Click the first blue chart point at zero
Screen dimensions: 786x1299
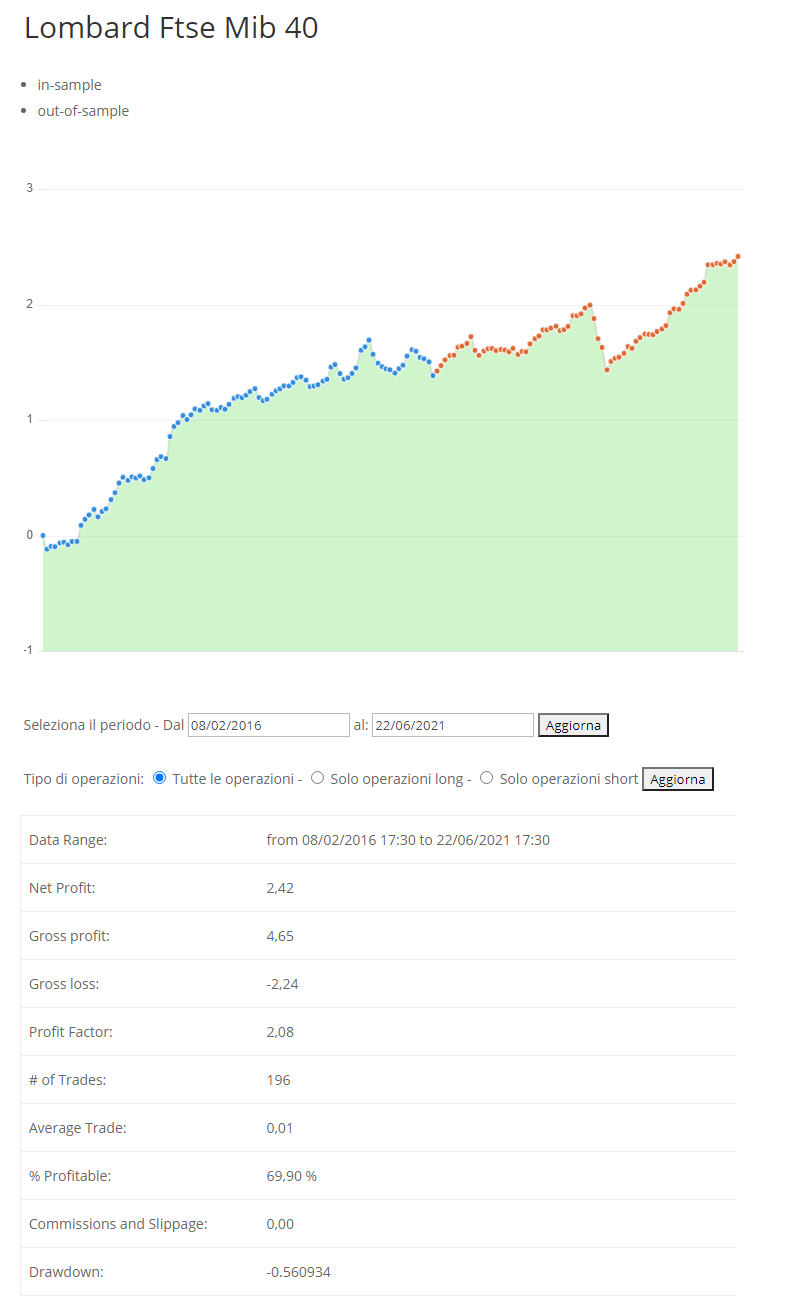(x=43, y=536)
